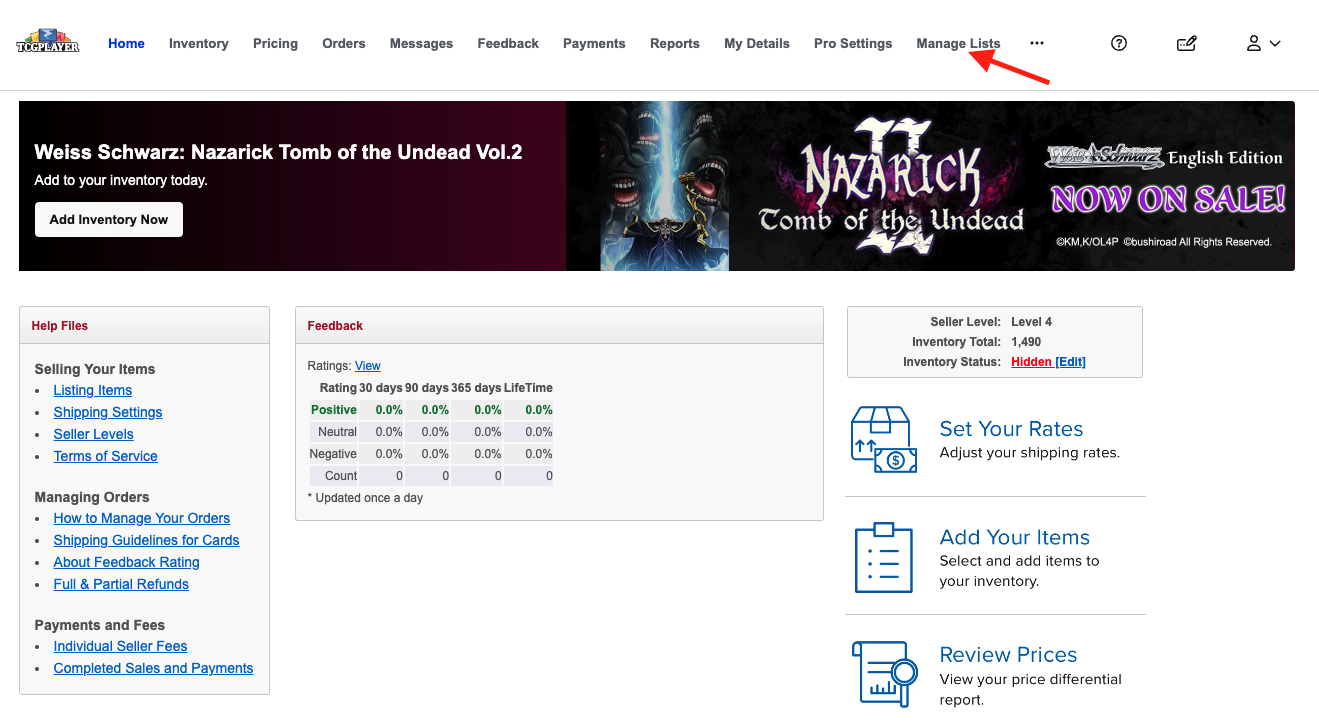Click the Review Prices heading
The height and width of the screenshot is (725, 1319).
coord(1008,655)
